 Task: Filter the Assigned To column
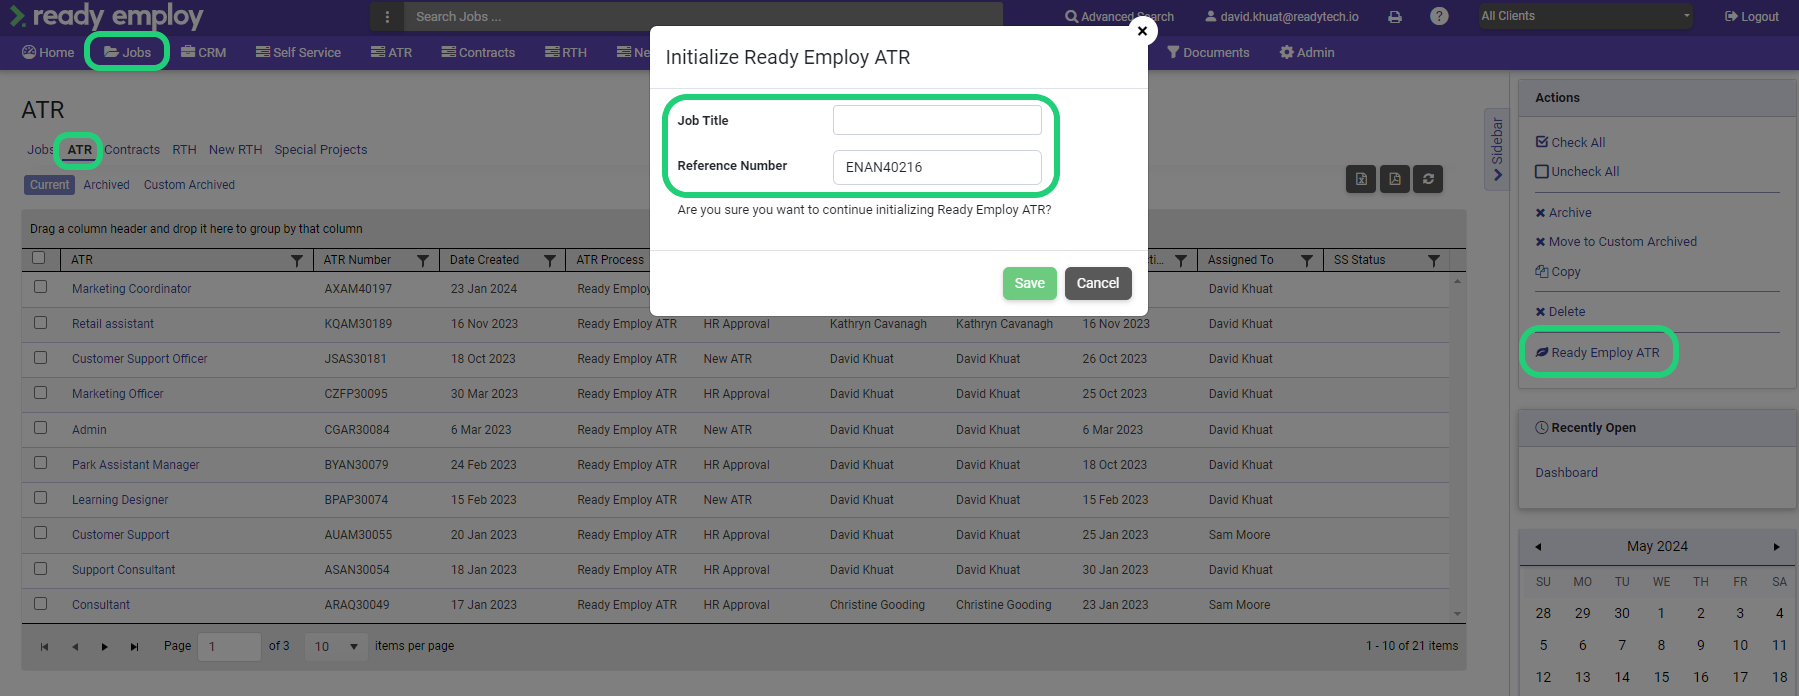coord(1306,260)
